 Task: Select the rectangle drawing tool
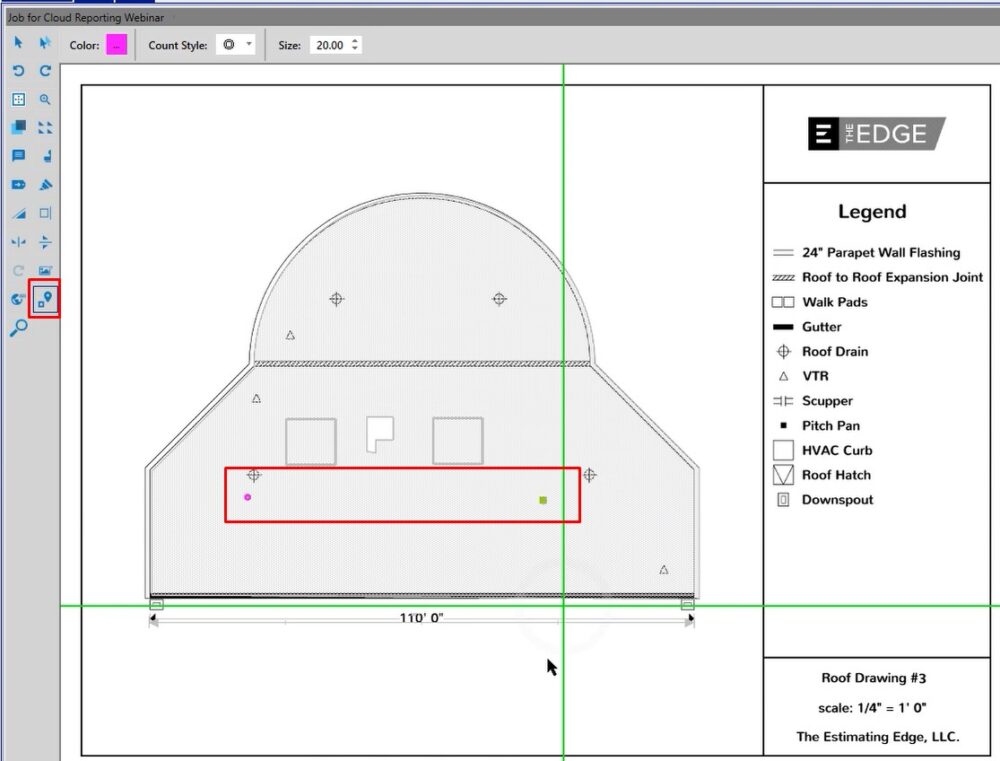(44, 213)
